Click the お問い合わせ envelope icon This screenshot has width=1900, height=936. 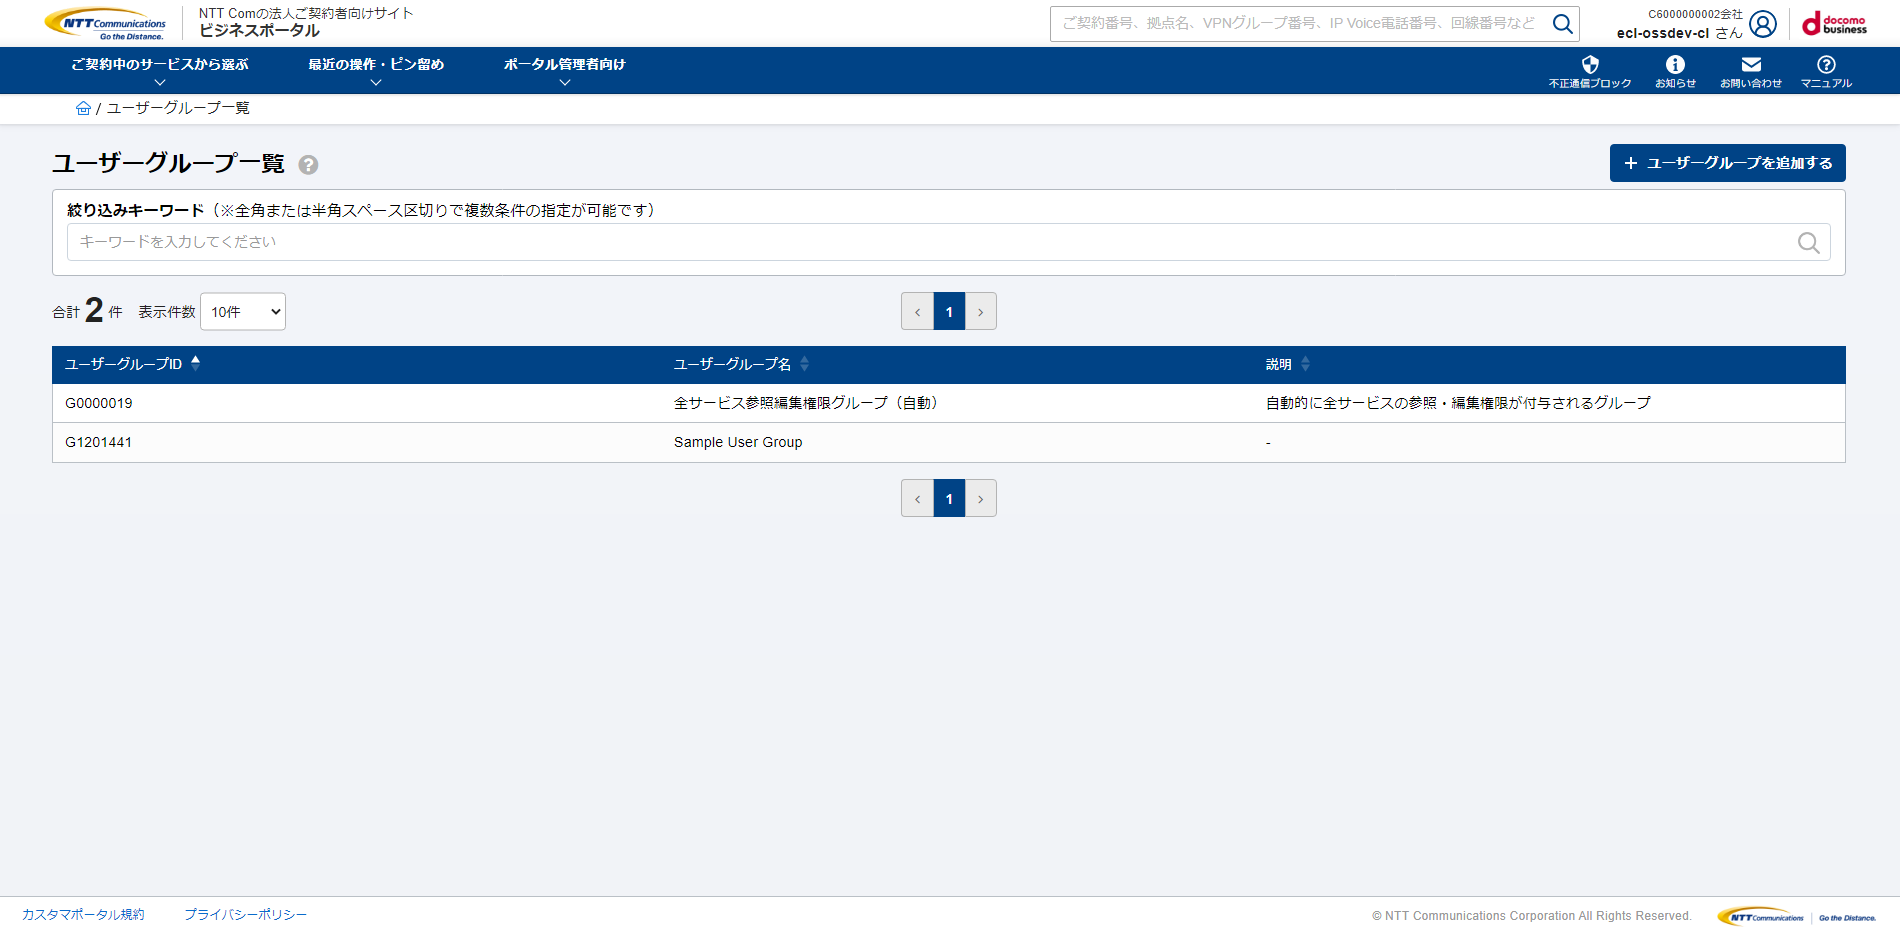coord(1750,64)
